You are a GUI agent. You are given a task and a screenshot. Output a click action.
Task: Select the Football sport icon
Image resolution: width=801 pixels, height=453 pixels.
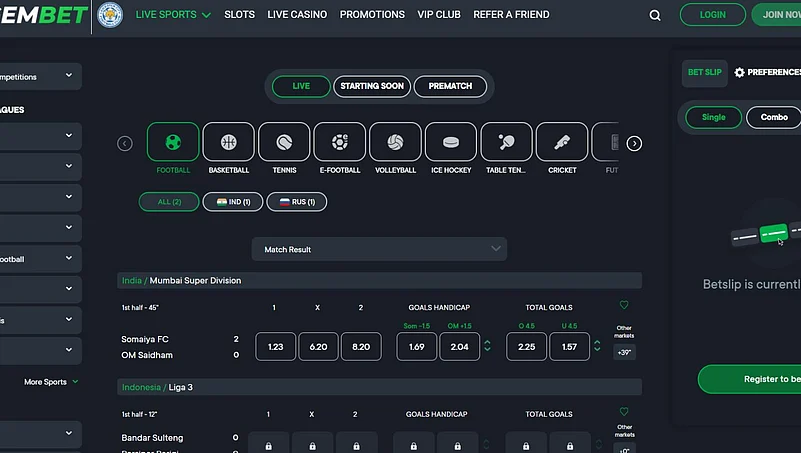173,142
